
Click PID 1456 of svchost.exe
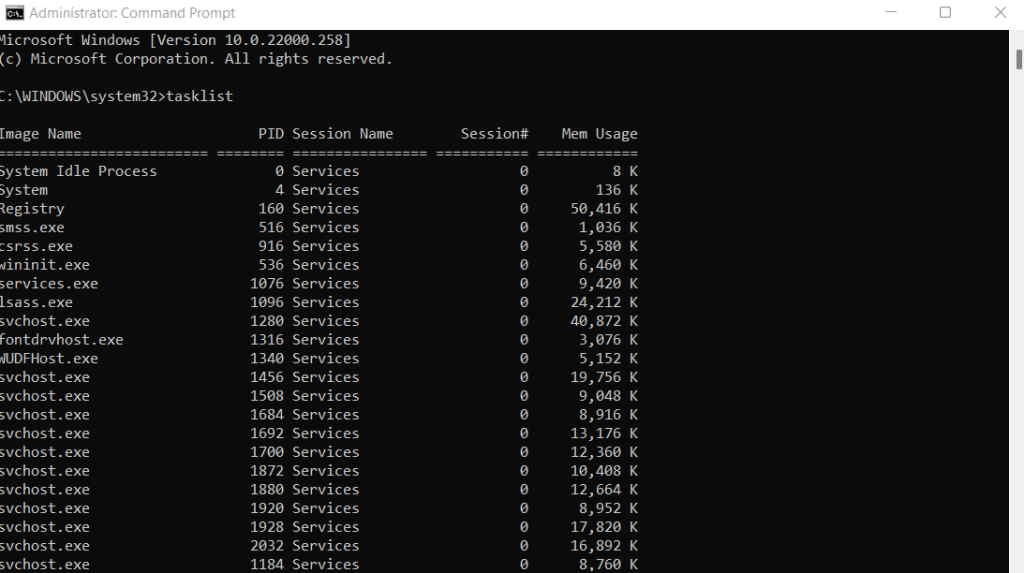pos(267,377)
